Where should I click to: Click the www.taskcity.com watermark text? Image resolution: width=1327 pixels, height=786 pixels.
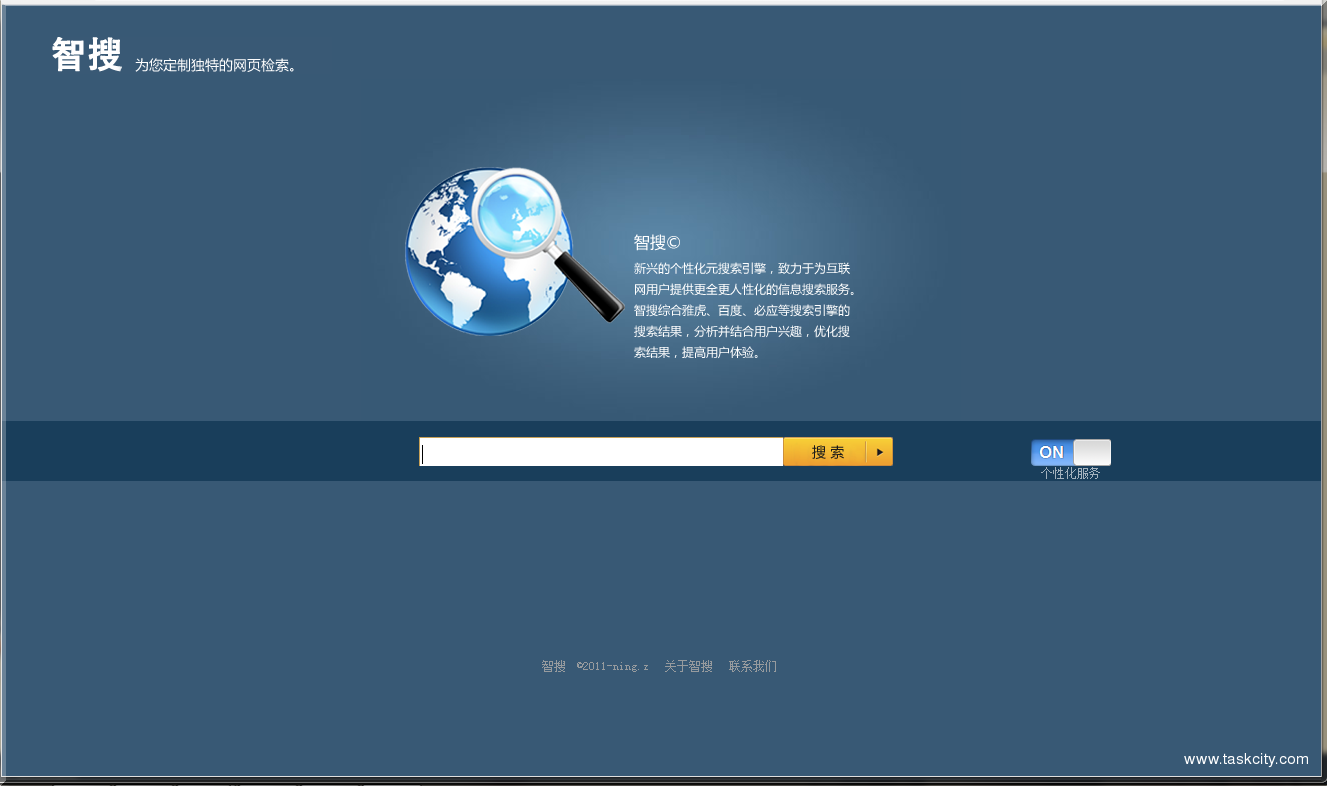pyautogui.click(x=1246, y=759)
